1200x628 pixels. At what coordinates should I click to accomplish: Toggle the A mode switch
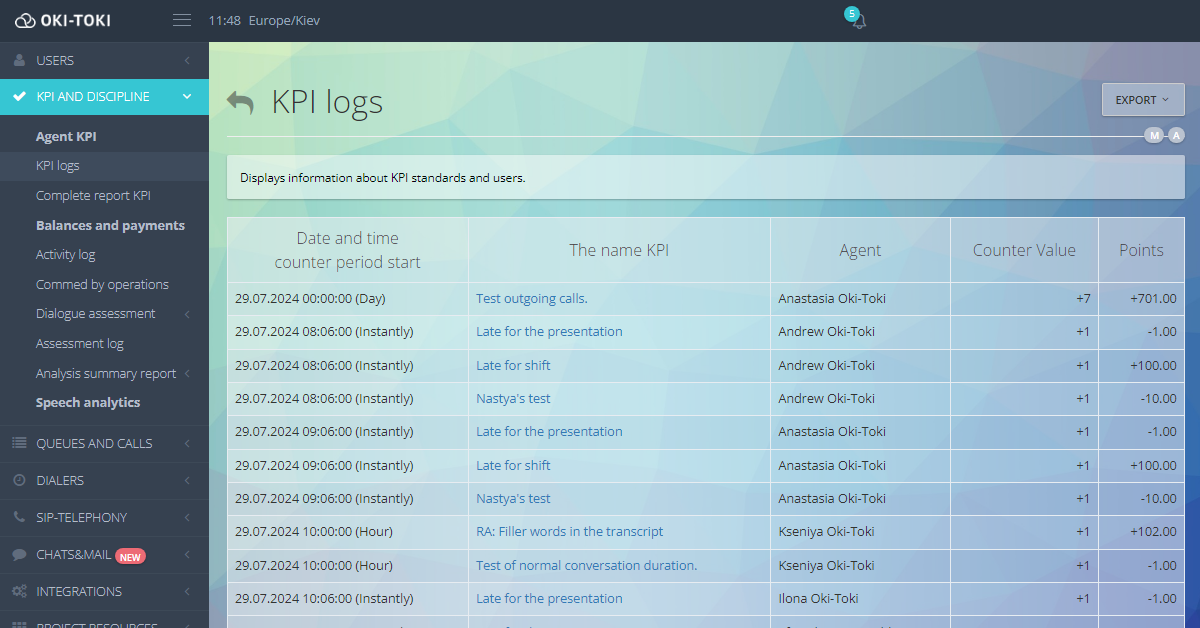(1176, 136)
